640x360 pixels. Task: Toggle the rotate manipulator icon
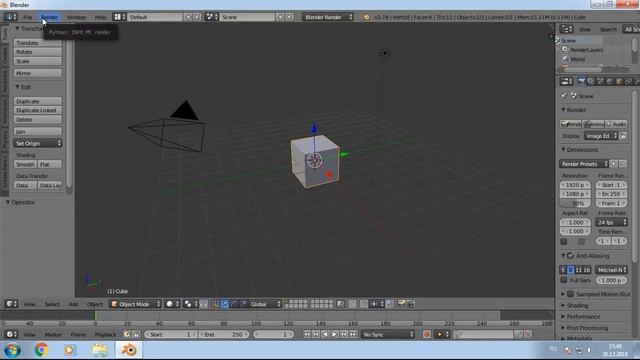(x=234, y=304)
